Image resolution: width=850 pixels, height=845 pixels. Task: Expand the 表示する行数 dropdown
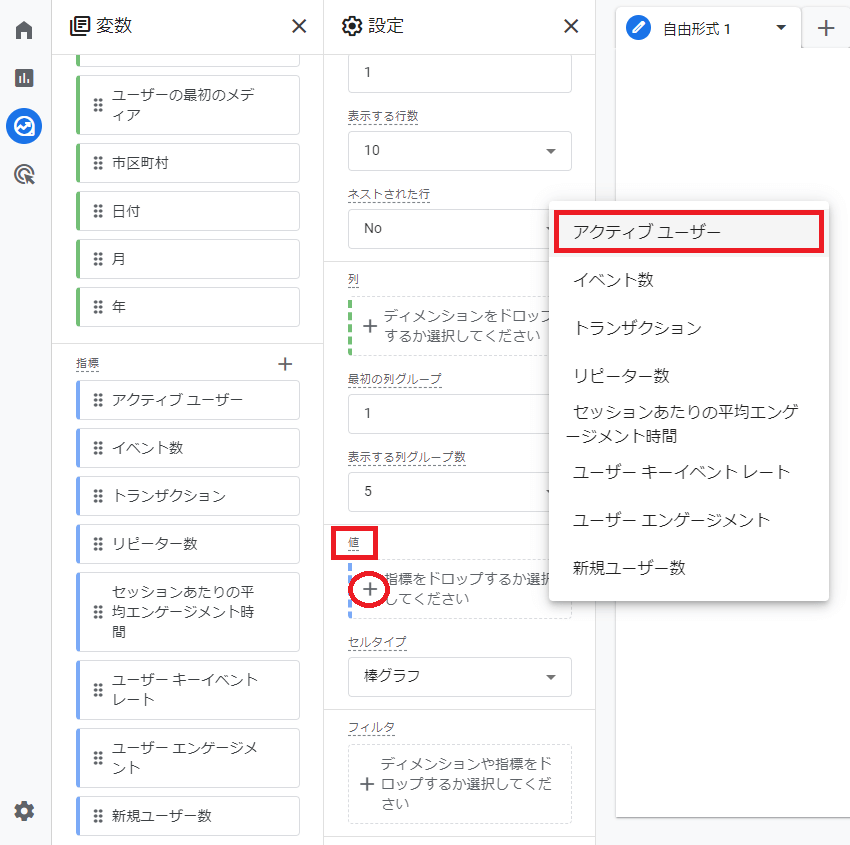[459, 151]
